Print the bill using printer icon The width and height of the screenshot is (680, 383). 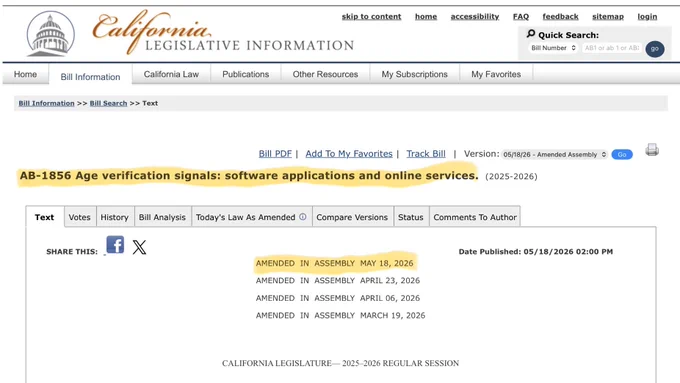(652, 150)
